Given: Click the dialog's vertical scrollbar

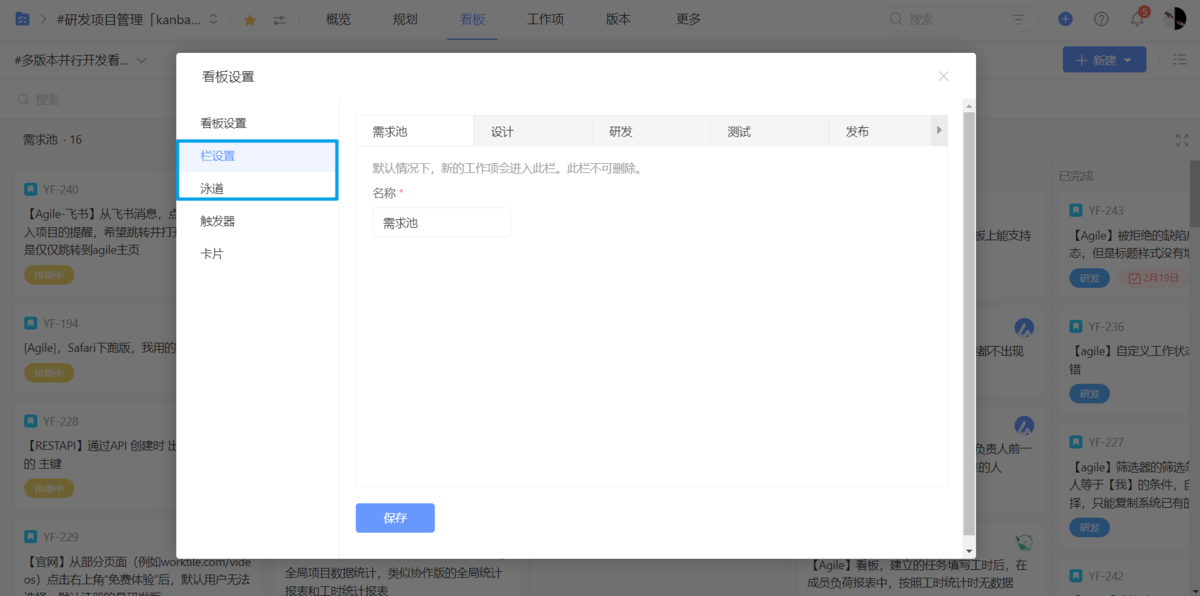Looking at the screenshot, I should pos(967,300).
